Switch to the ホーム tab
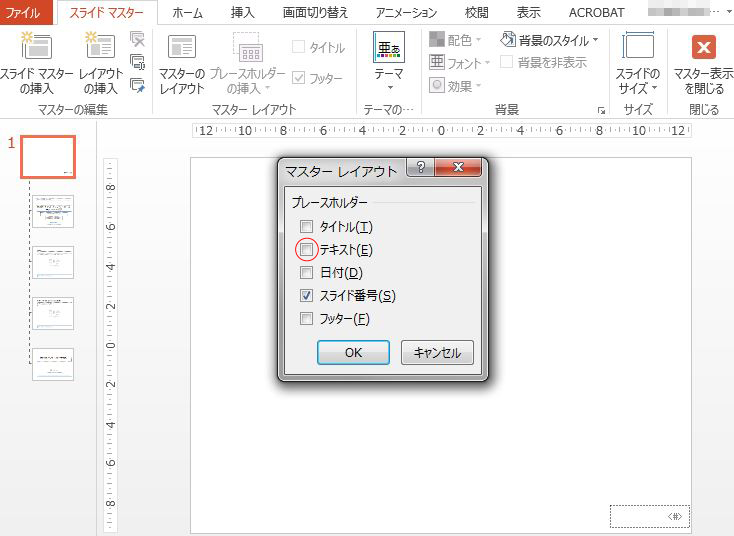734x536 pixels. (x=187, y=13)
